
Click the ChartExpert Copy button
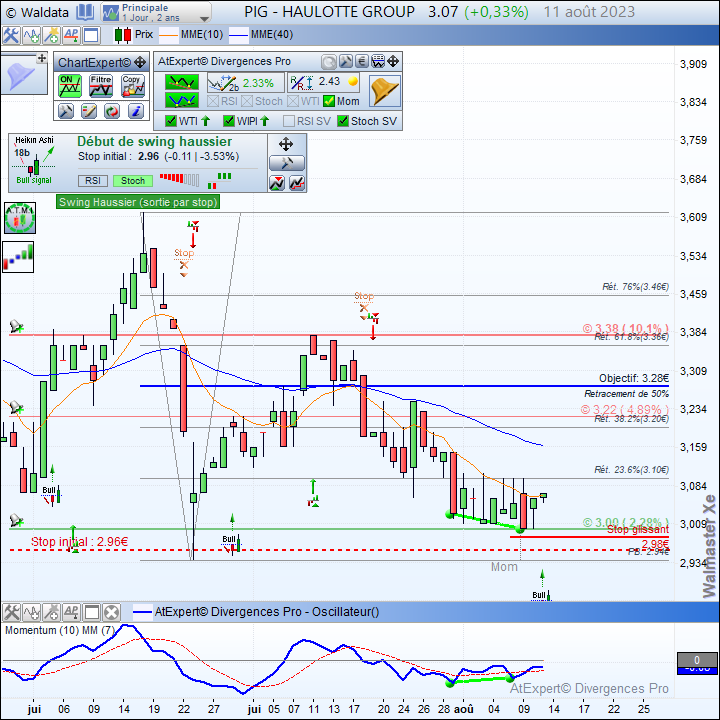click(133, 86)
